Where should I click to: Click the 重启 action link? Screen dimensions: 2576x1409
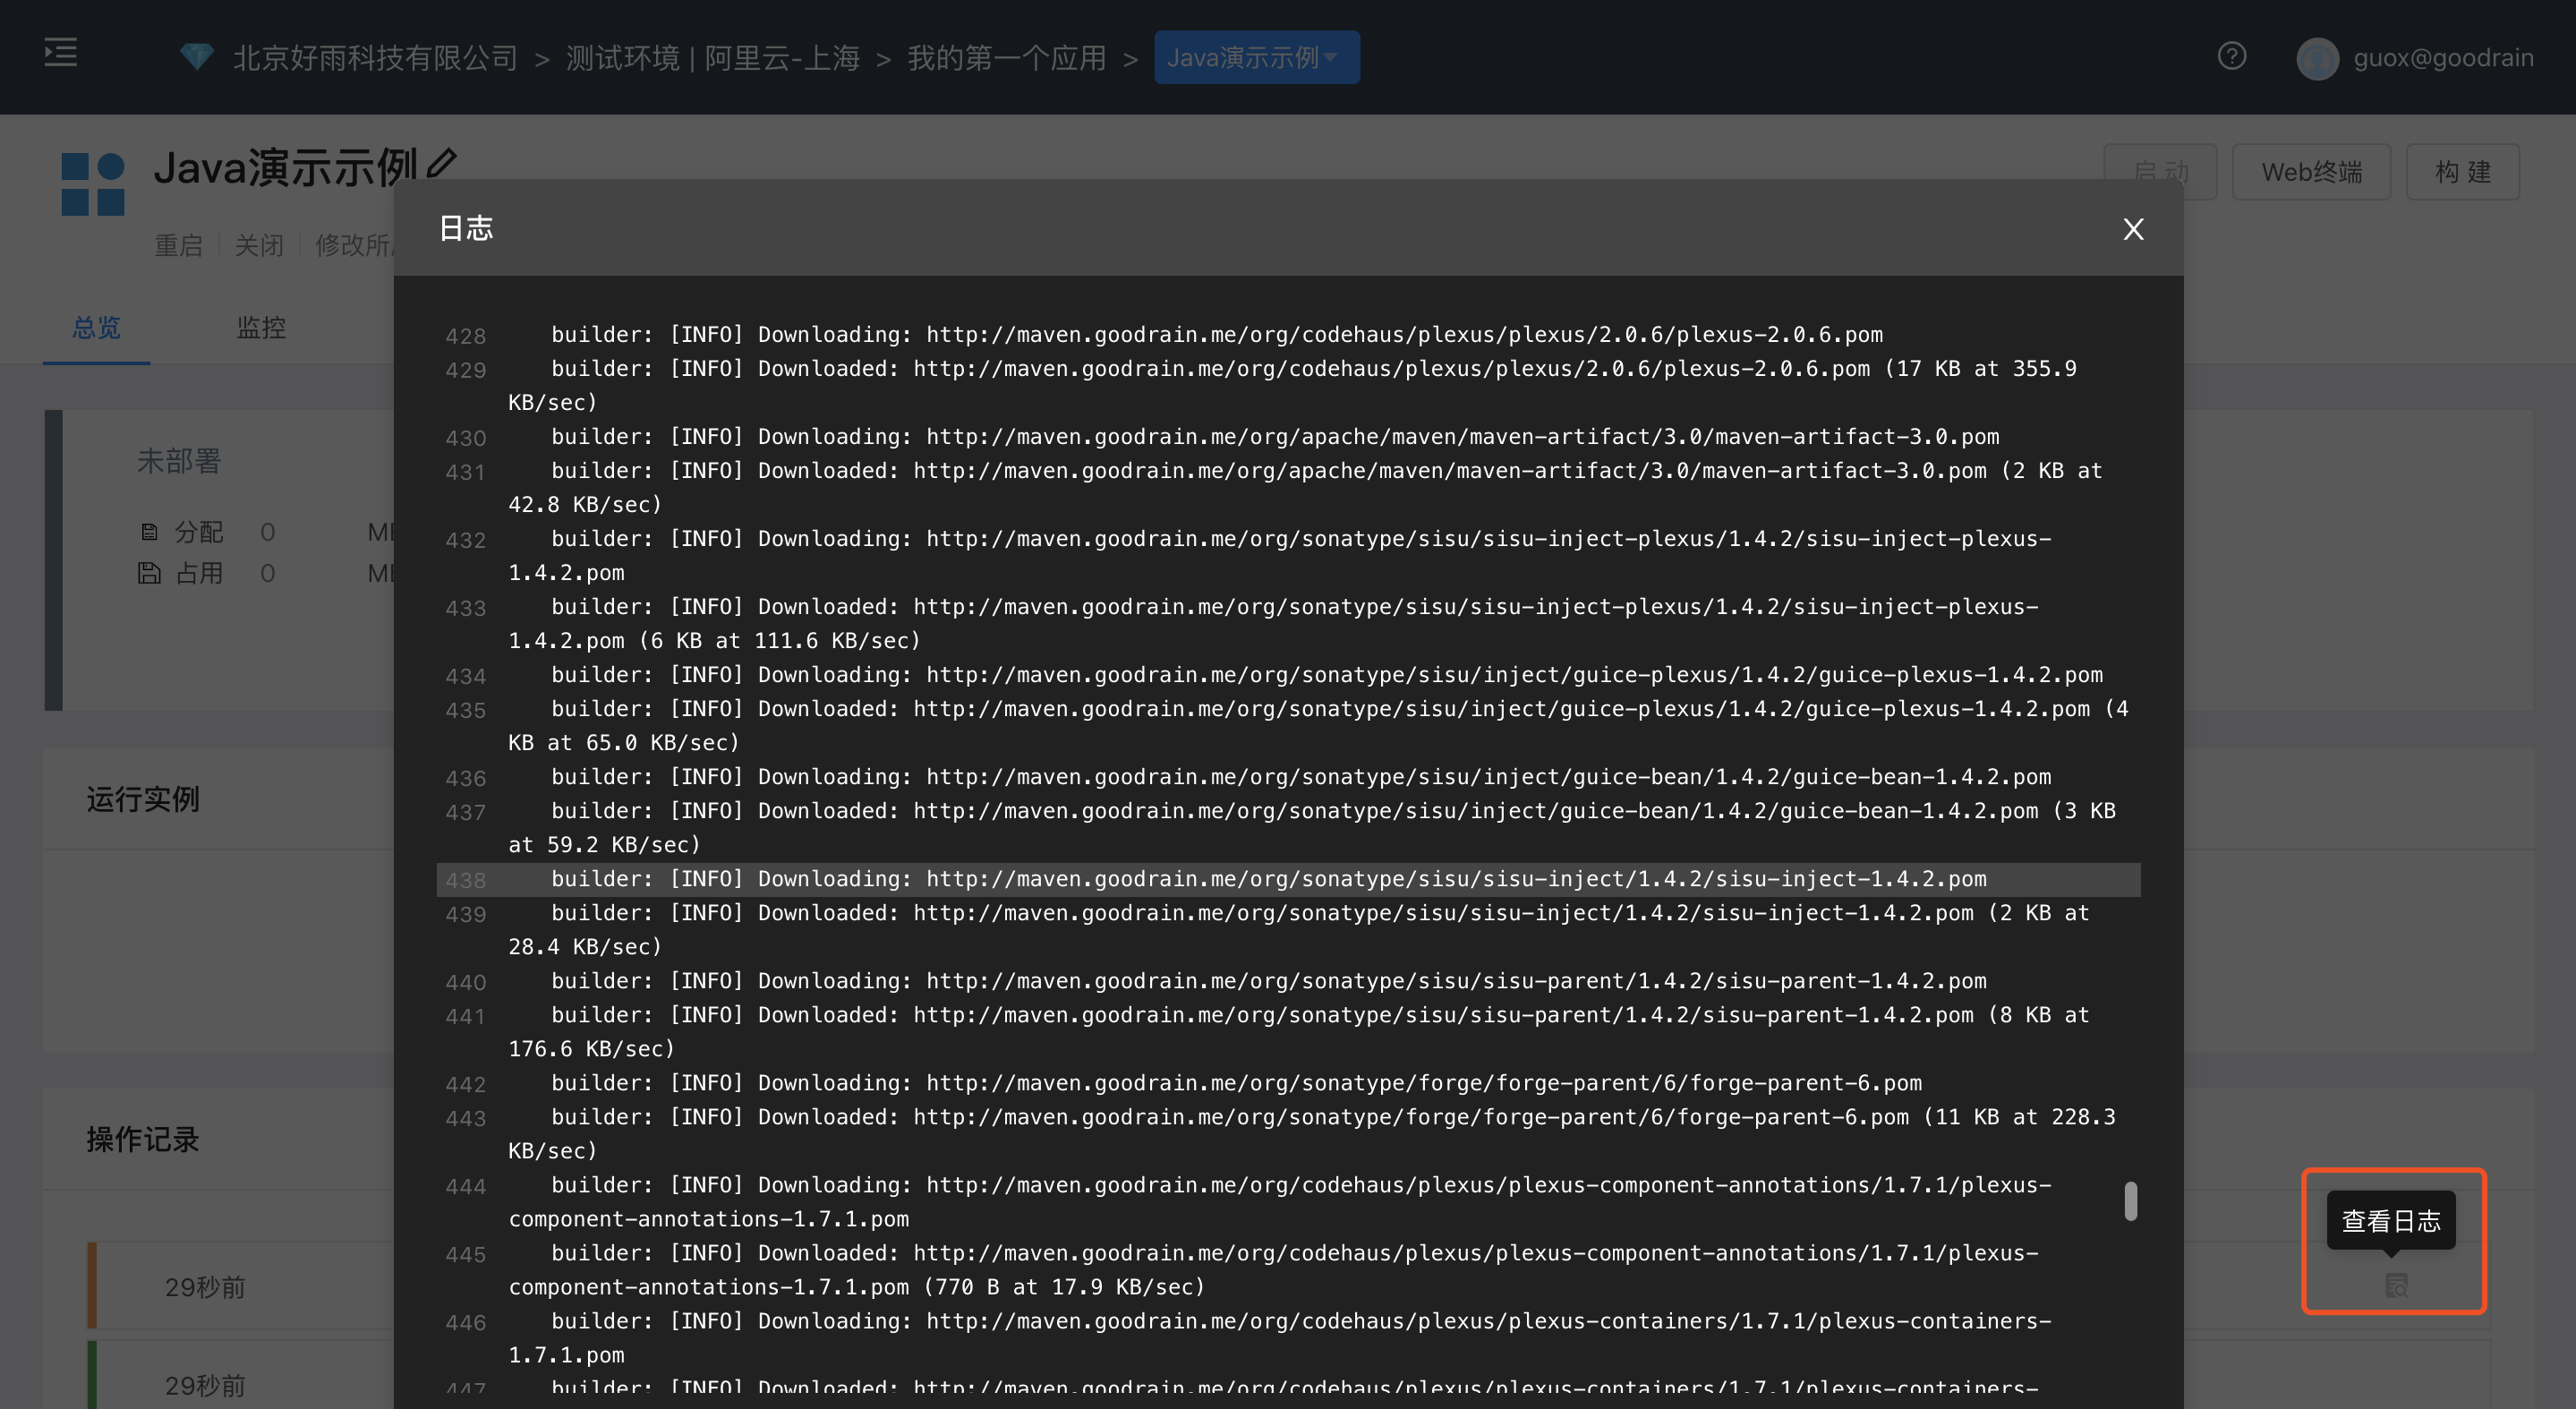[x=179, y=245]
